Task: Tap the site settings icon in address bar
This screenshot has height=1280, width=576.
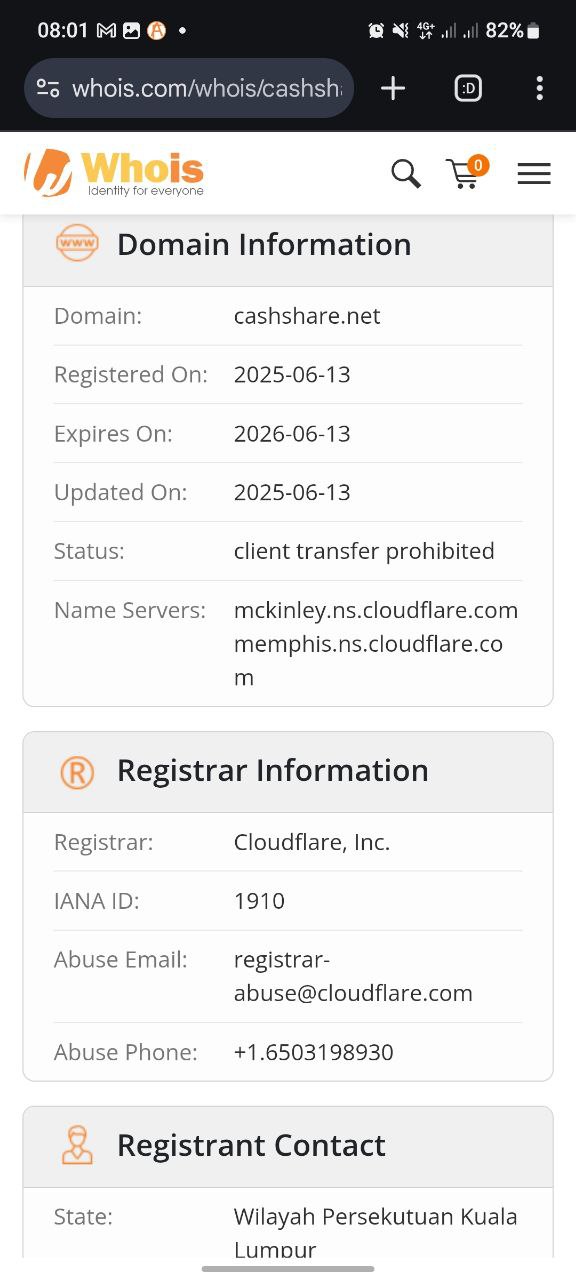Action: [48, 88]
